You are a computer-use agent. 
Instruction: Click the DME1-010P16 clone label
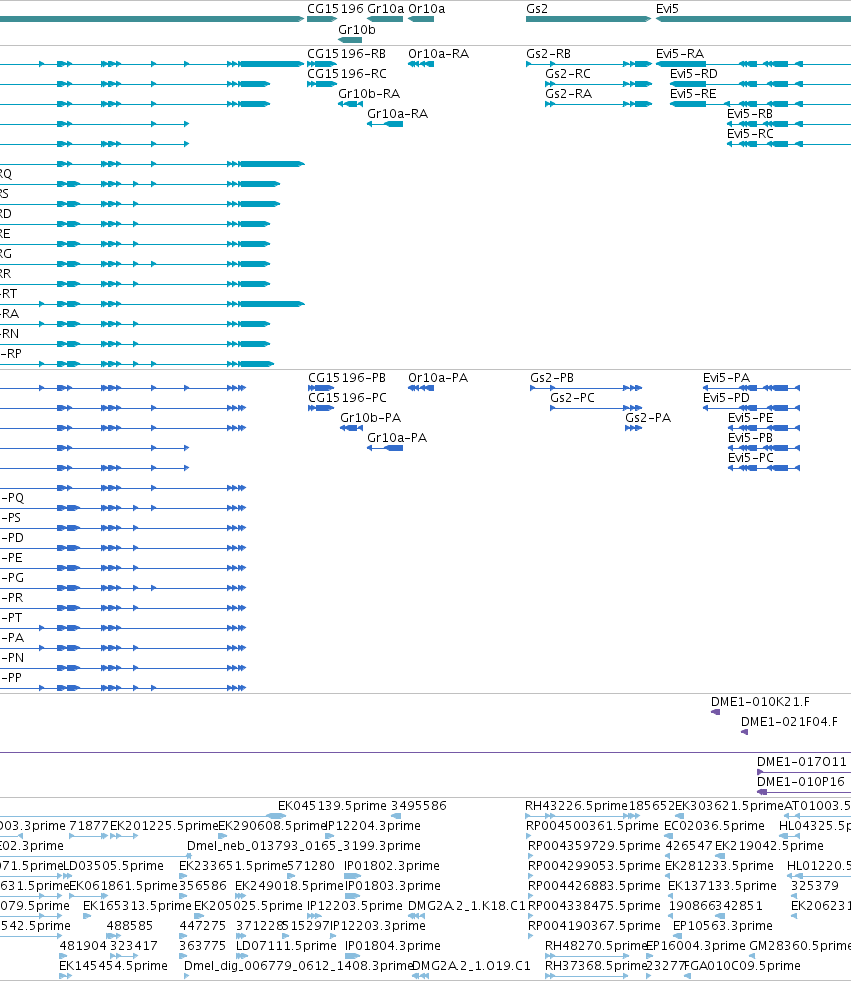coord(800,782)
